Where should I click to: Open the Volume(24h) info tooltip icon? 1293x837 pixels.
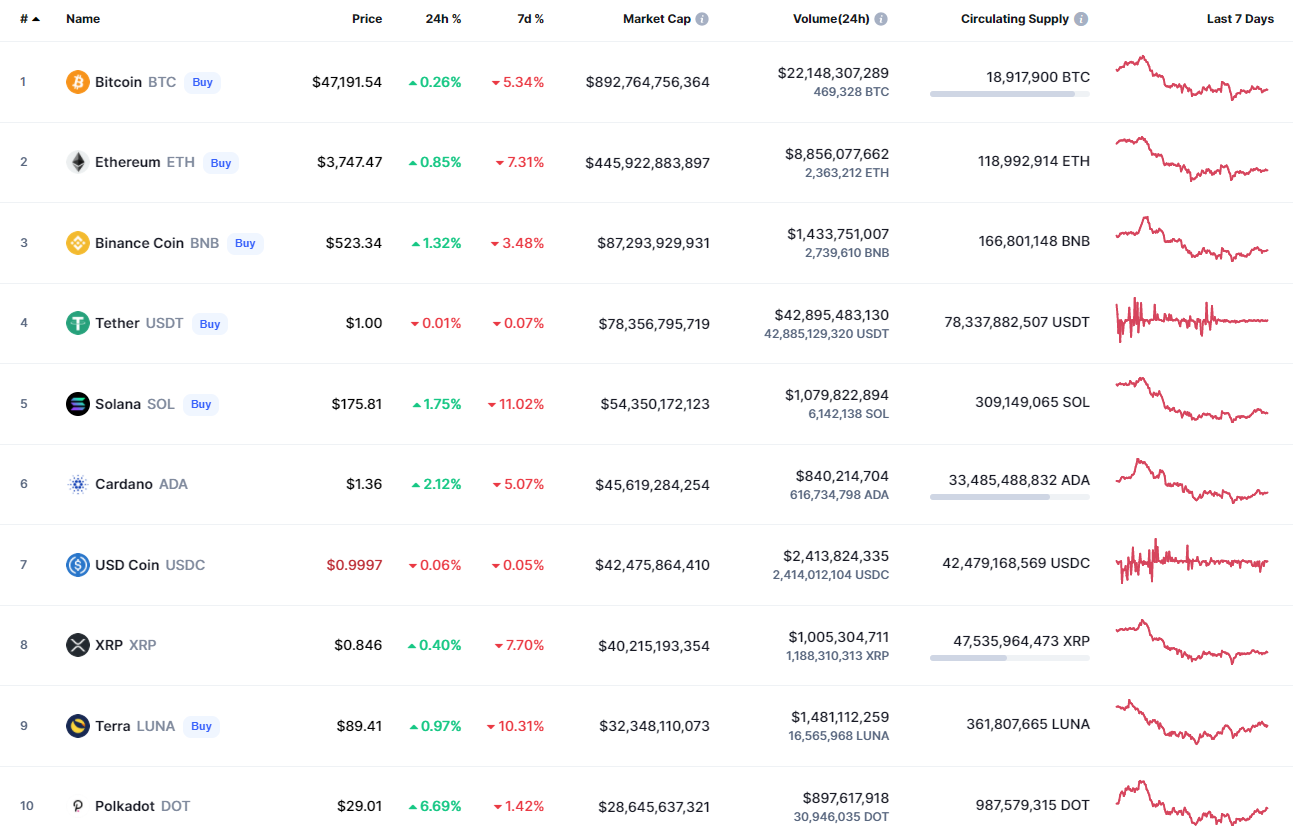pos(881,19)
